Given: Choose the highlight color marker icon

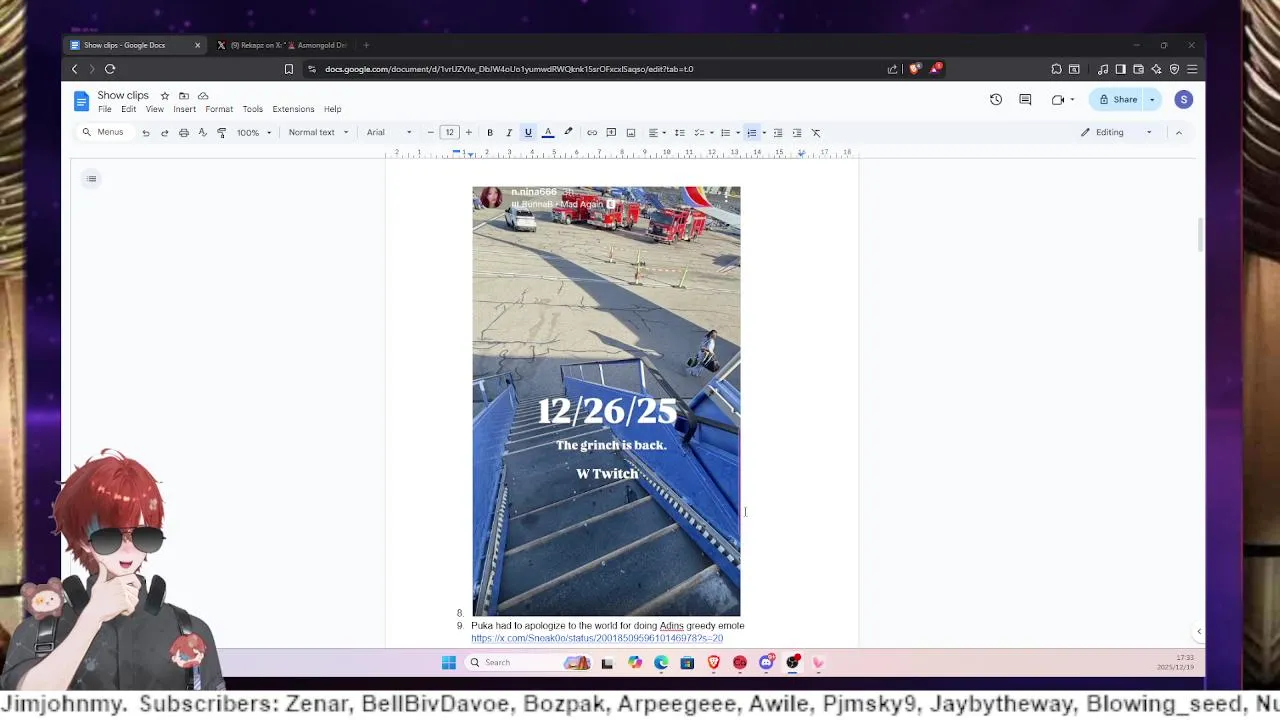Looking at the screenshot, I should click(568, 133).
